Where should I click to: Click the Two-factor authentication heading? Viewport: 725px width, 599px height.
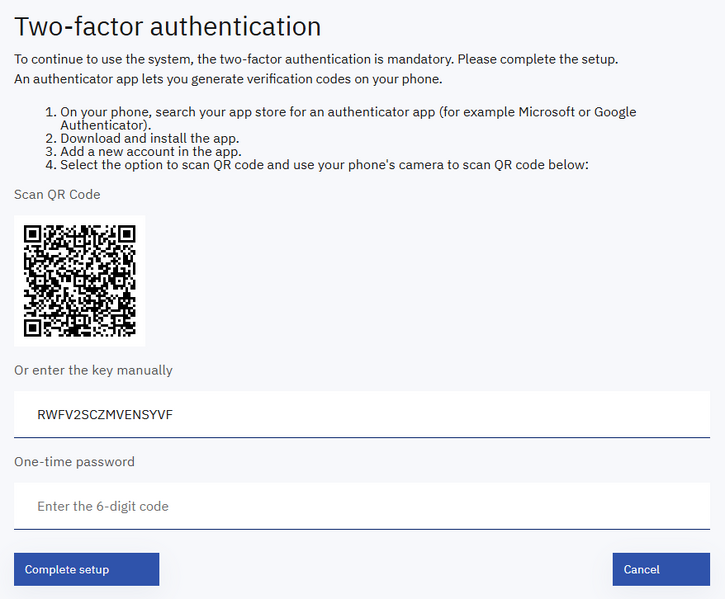point(167,26)
